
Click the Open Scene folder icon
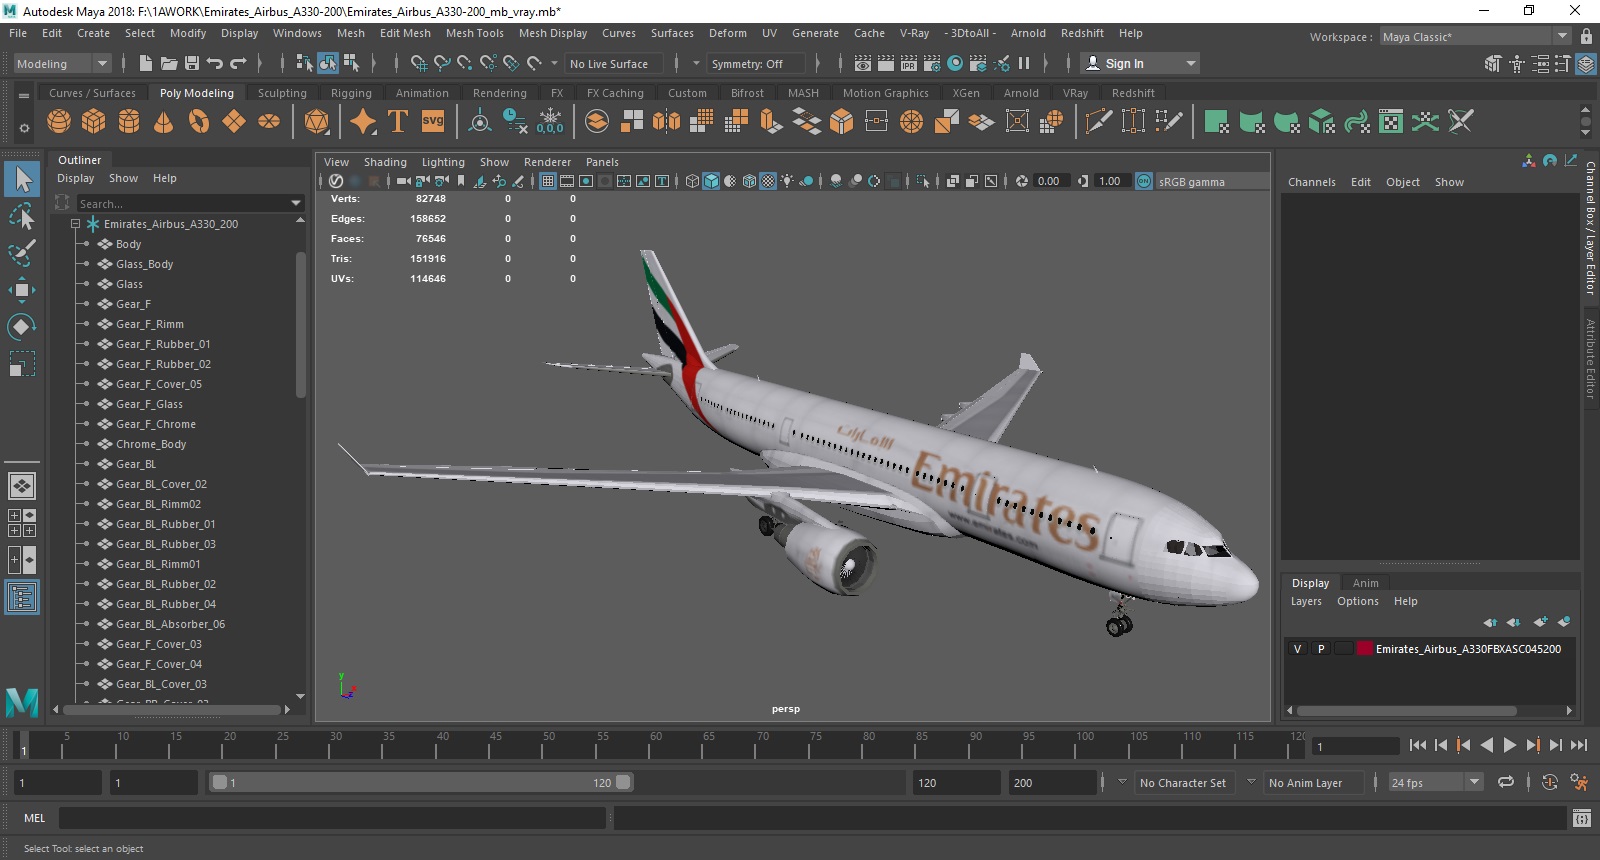169,63
